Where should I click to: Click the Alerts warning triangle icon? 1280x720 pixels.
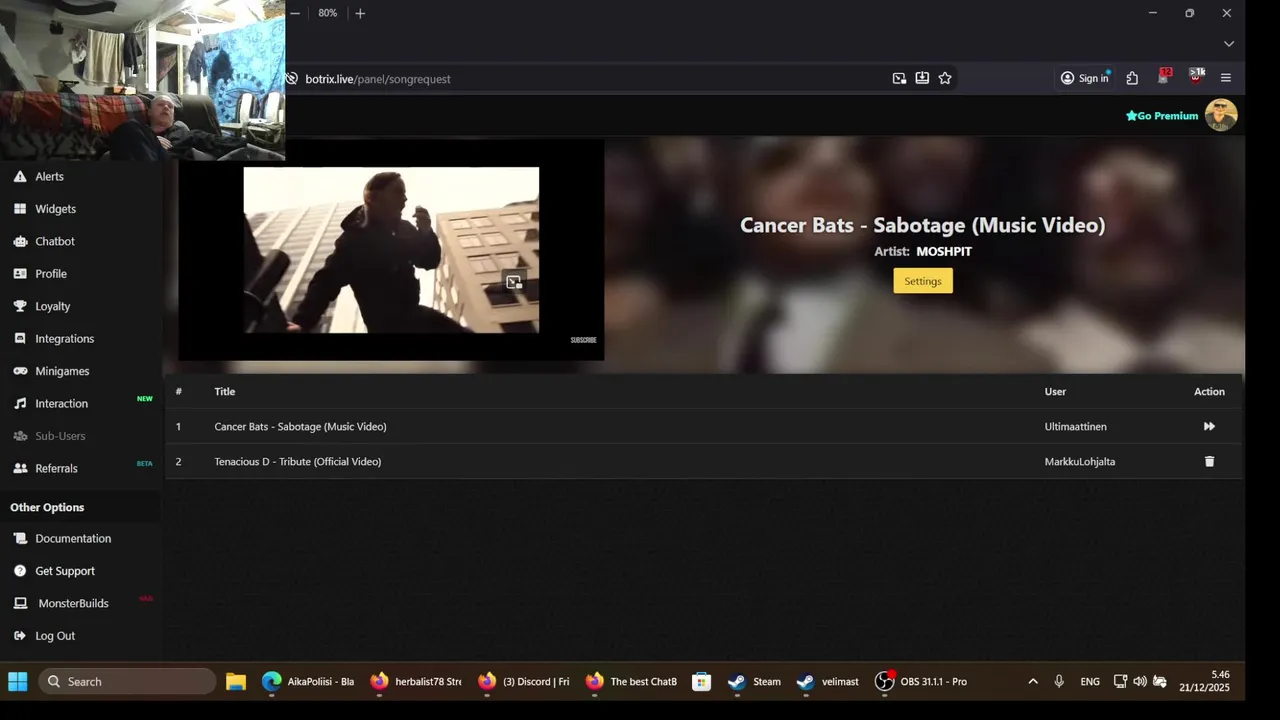tap(20, 176)
